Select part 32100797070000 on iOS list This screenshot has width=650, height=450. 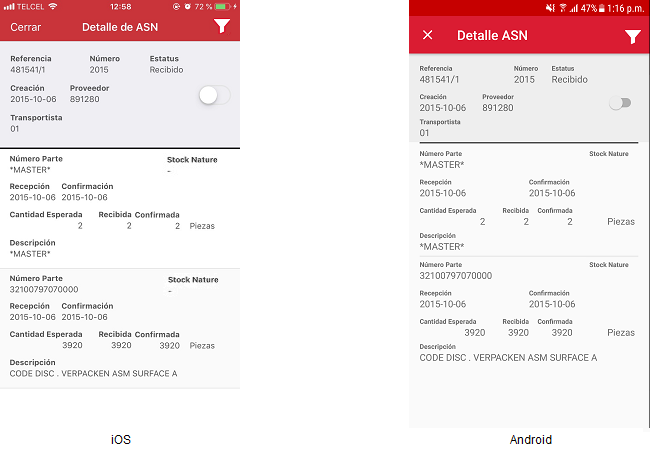pyautogui.click(x=44, y=289)
